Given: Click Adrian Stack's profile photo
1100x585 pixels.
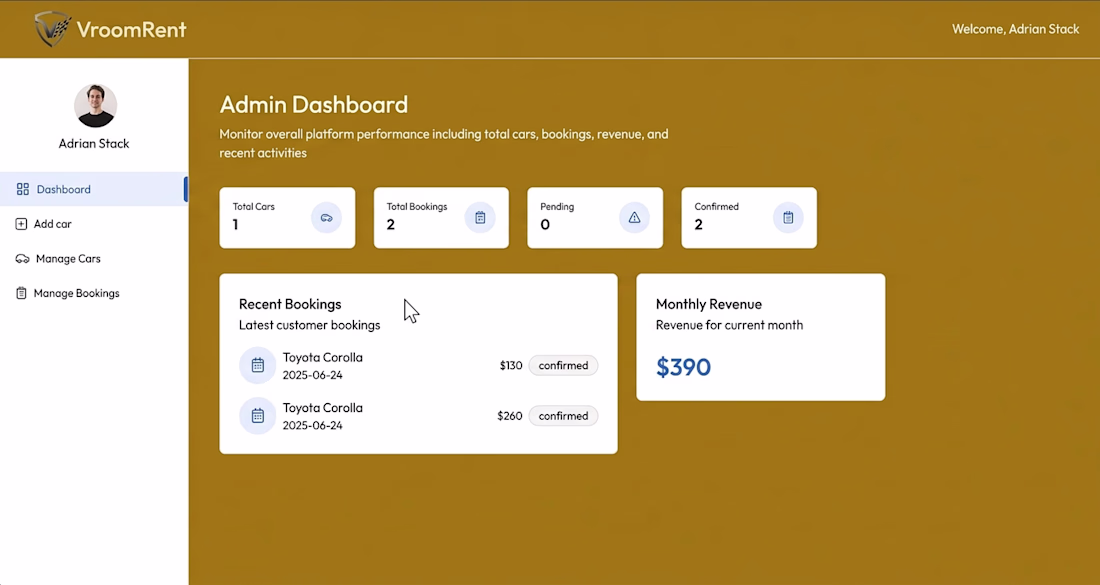Looking at the screenshot, I should pos(95,106).
